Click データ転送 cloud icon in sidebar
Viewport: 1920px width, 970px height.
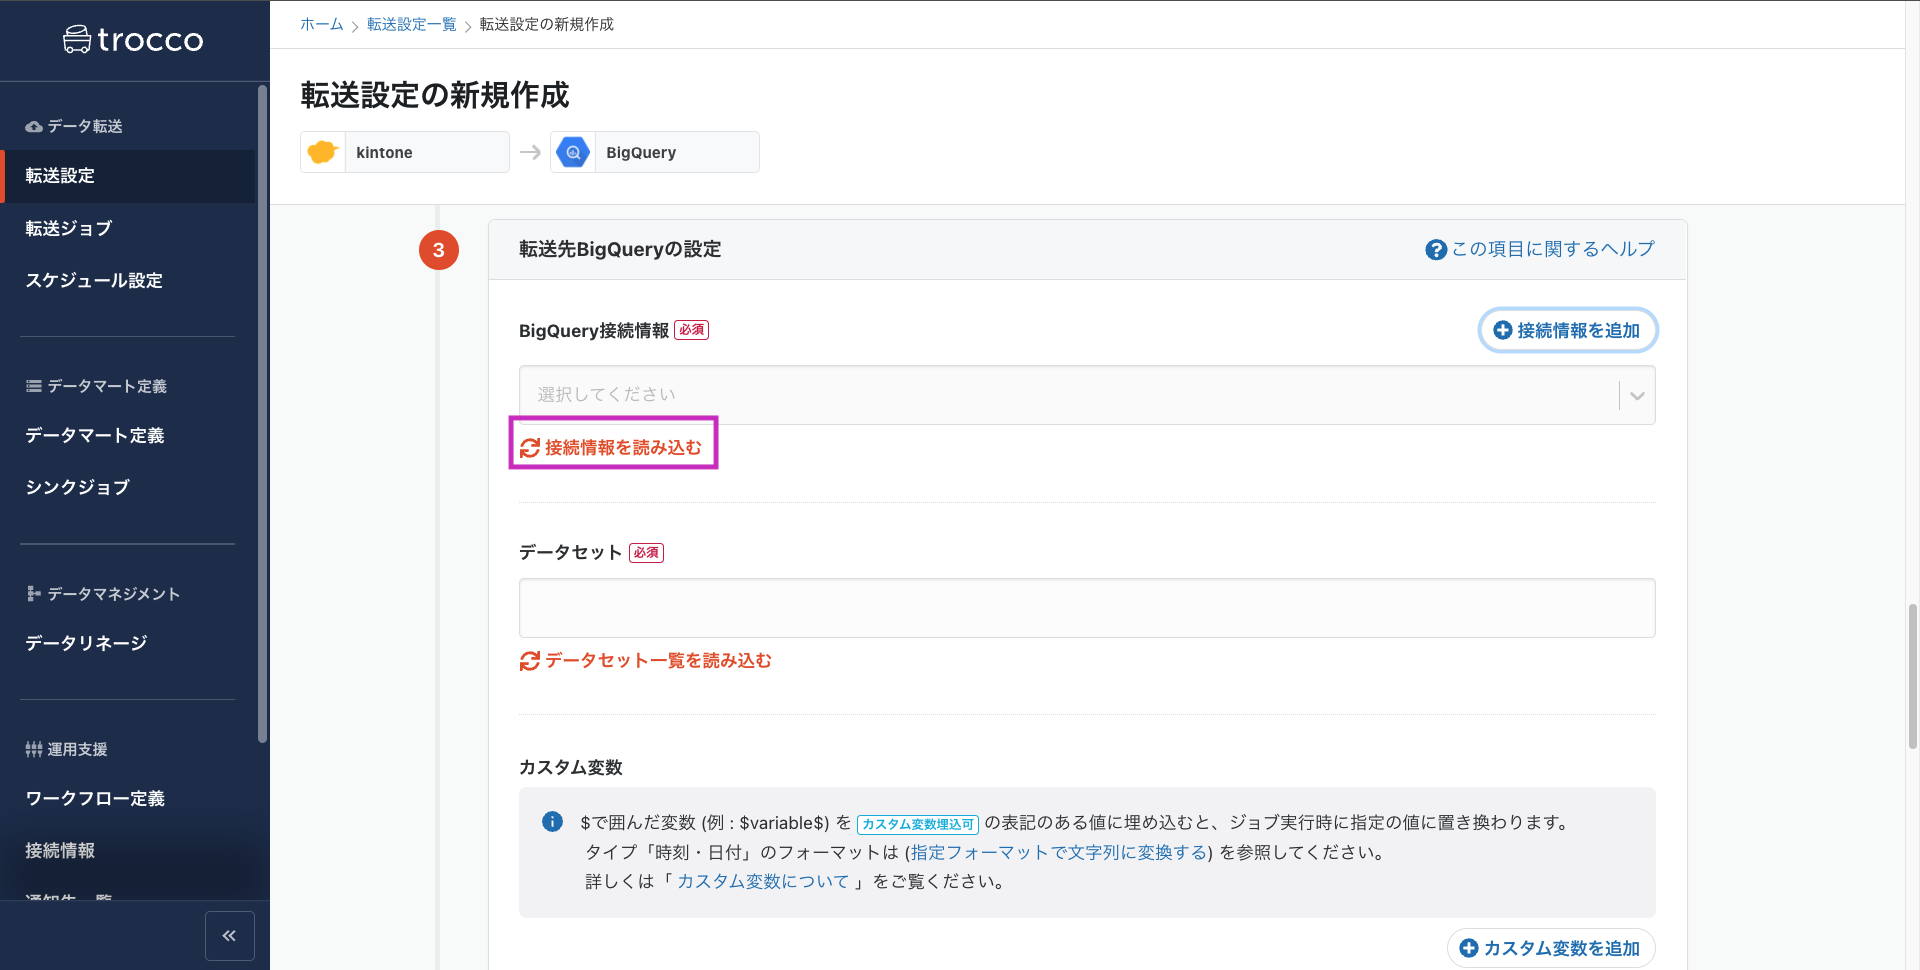34,127
